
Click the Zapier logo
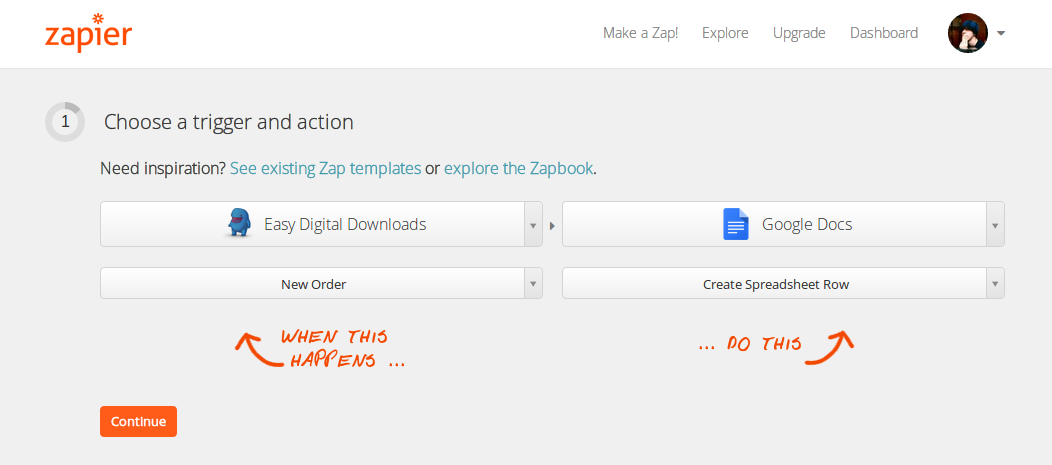88,33
